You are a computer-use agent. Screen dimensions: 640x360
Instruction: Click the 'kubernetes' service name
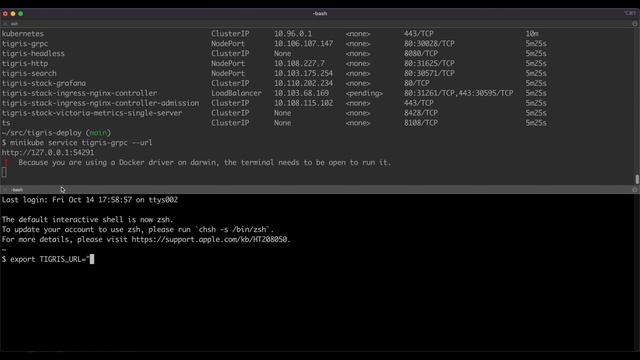[x=23, y=34]
